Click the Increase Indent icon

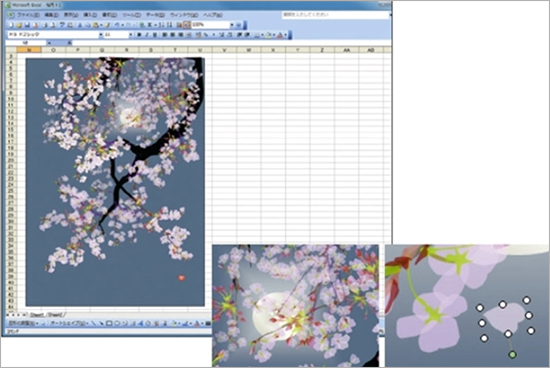coord(247,35)
